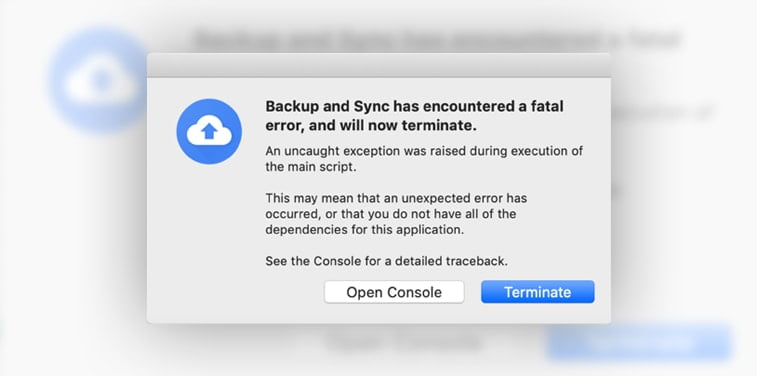757x376 pixels.
Task: Select the bold fatal error heading text
Action: tap(414, 116)
